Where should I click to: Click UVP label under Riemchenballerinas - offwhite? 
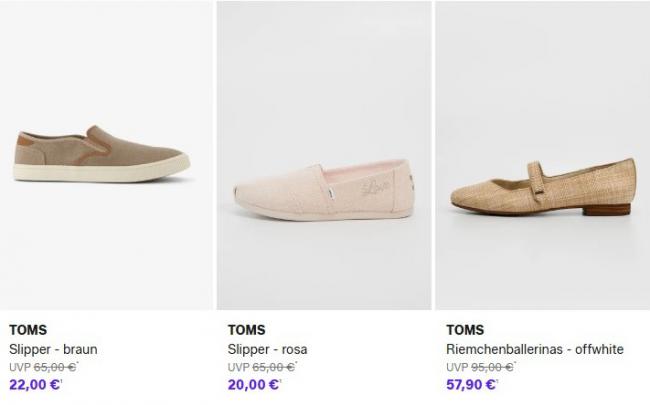456,367
